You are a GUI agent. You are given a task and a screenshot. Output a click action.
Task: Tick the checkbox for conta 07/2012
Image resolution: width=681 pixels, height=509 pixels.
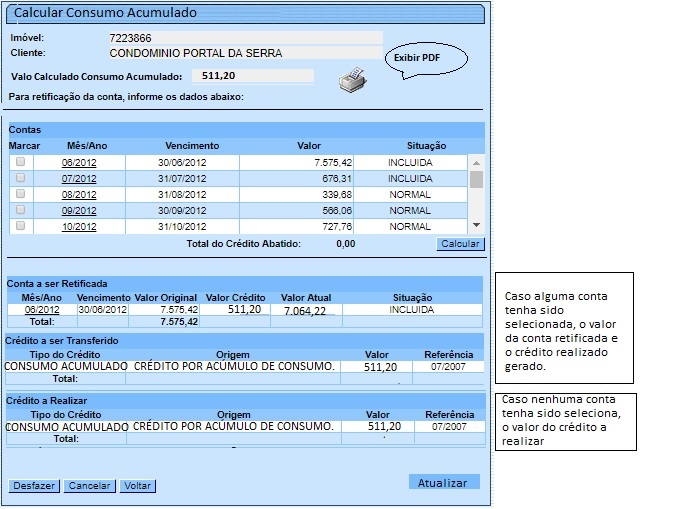click(x=20, y=178)
